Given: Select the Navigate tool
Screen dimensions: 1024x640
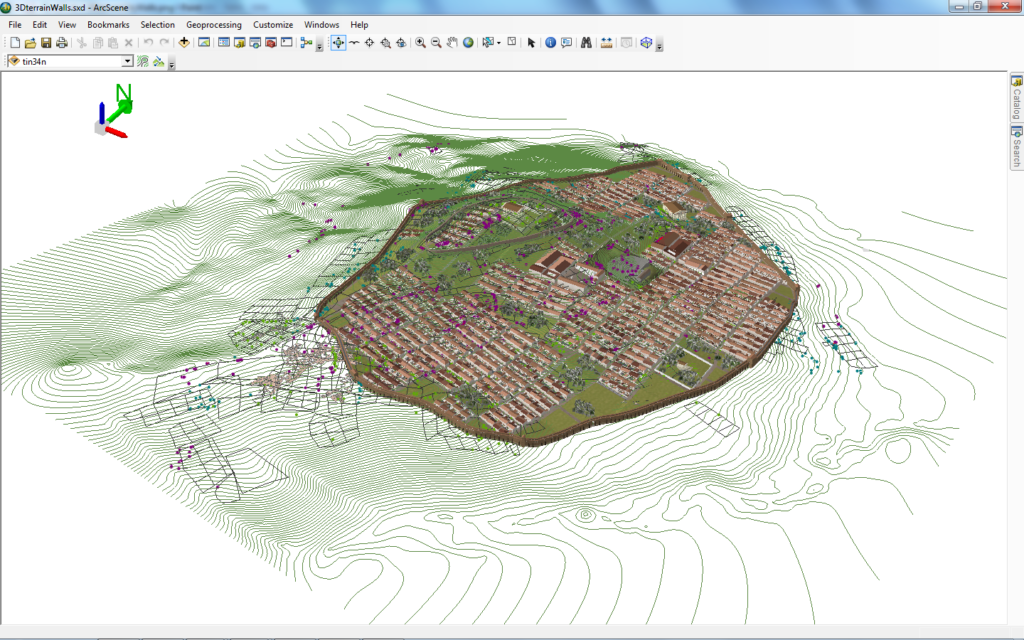Looking at the screenshot, I should pos(338,43).
